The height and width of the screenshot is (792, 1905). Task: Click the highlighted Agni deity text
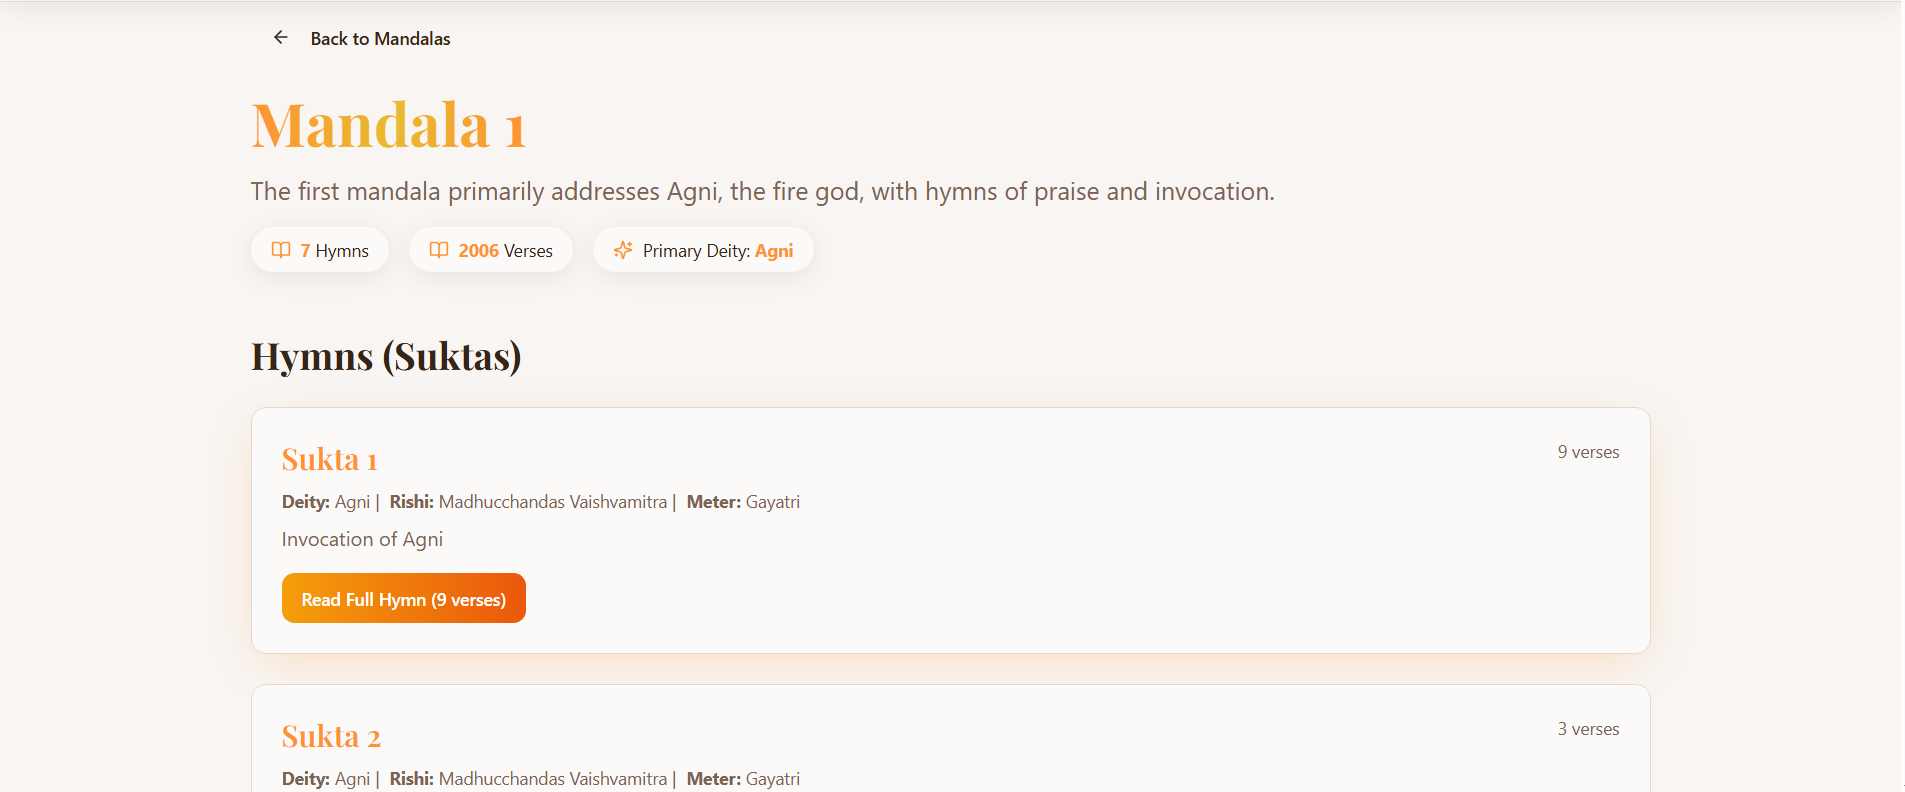coord(774,250)
